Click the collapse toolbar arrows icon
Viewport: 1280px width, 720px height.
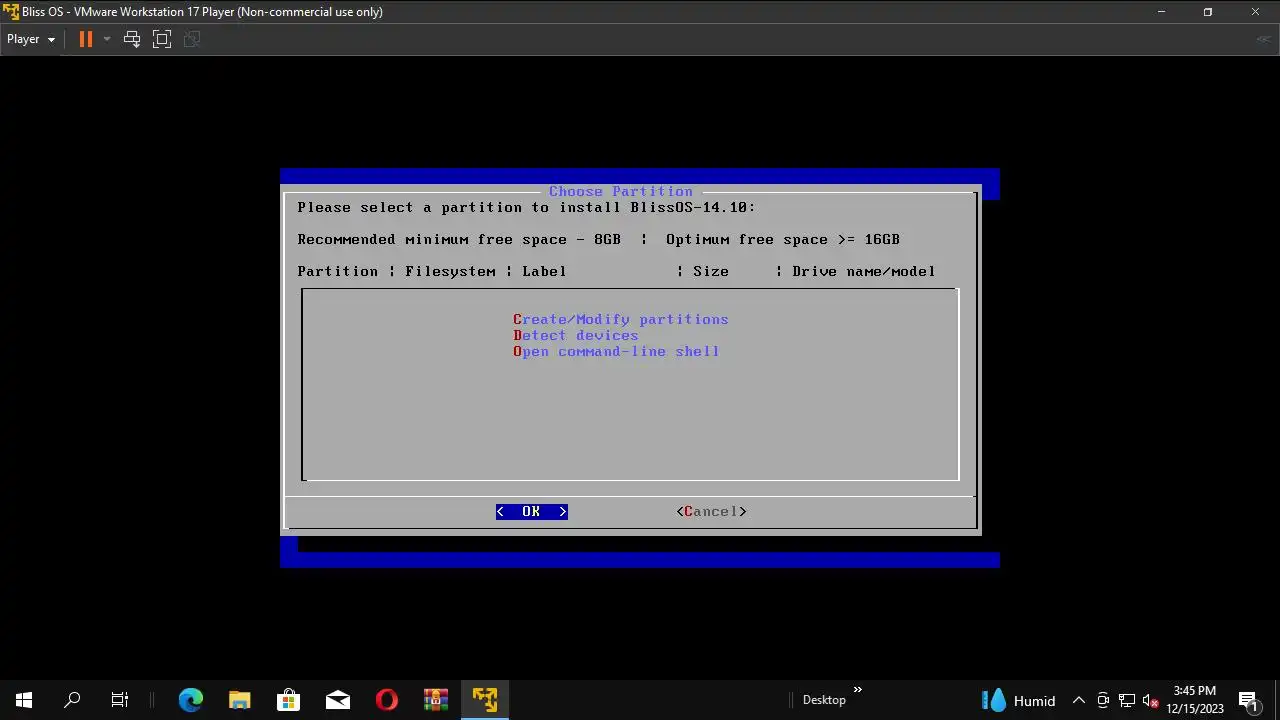1264,39
